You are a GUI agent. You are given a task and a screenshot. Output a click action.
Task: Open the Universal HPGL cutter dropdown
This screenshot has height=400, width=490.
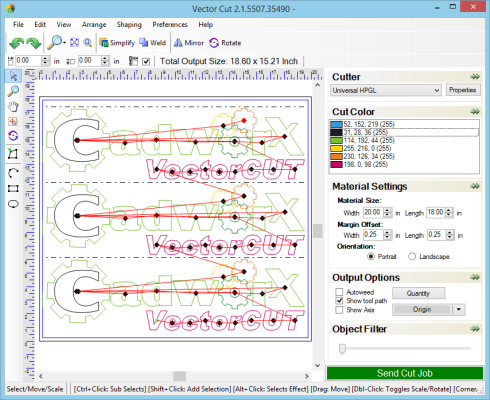386,90
